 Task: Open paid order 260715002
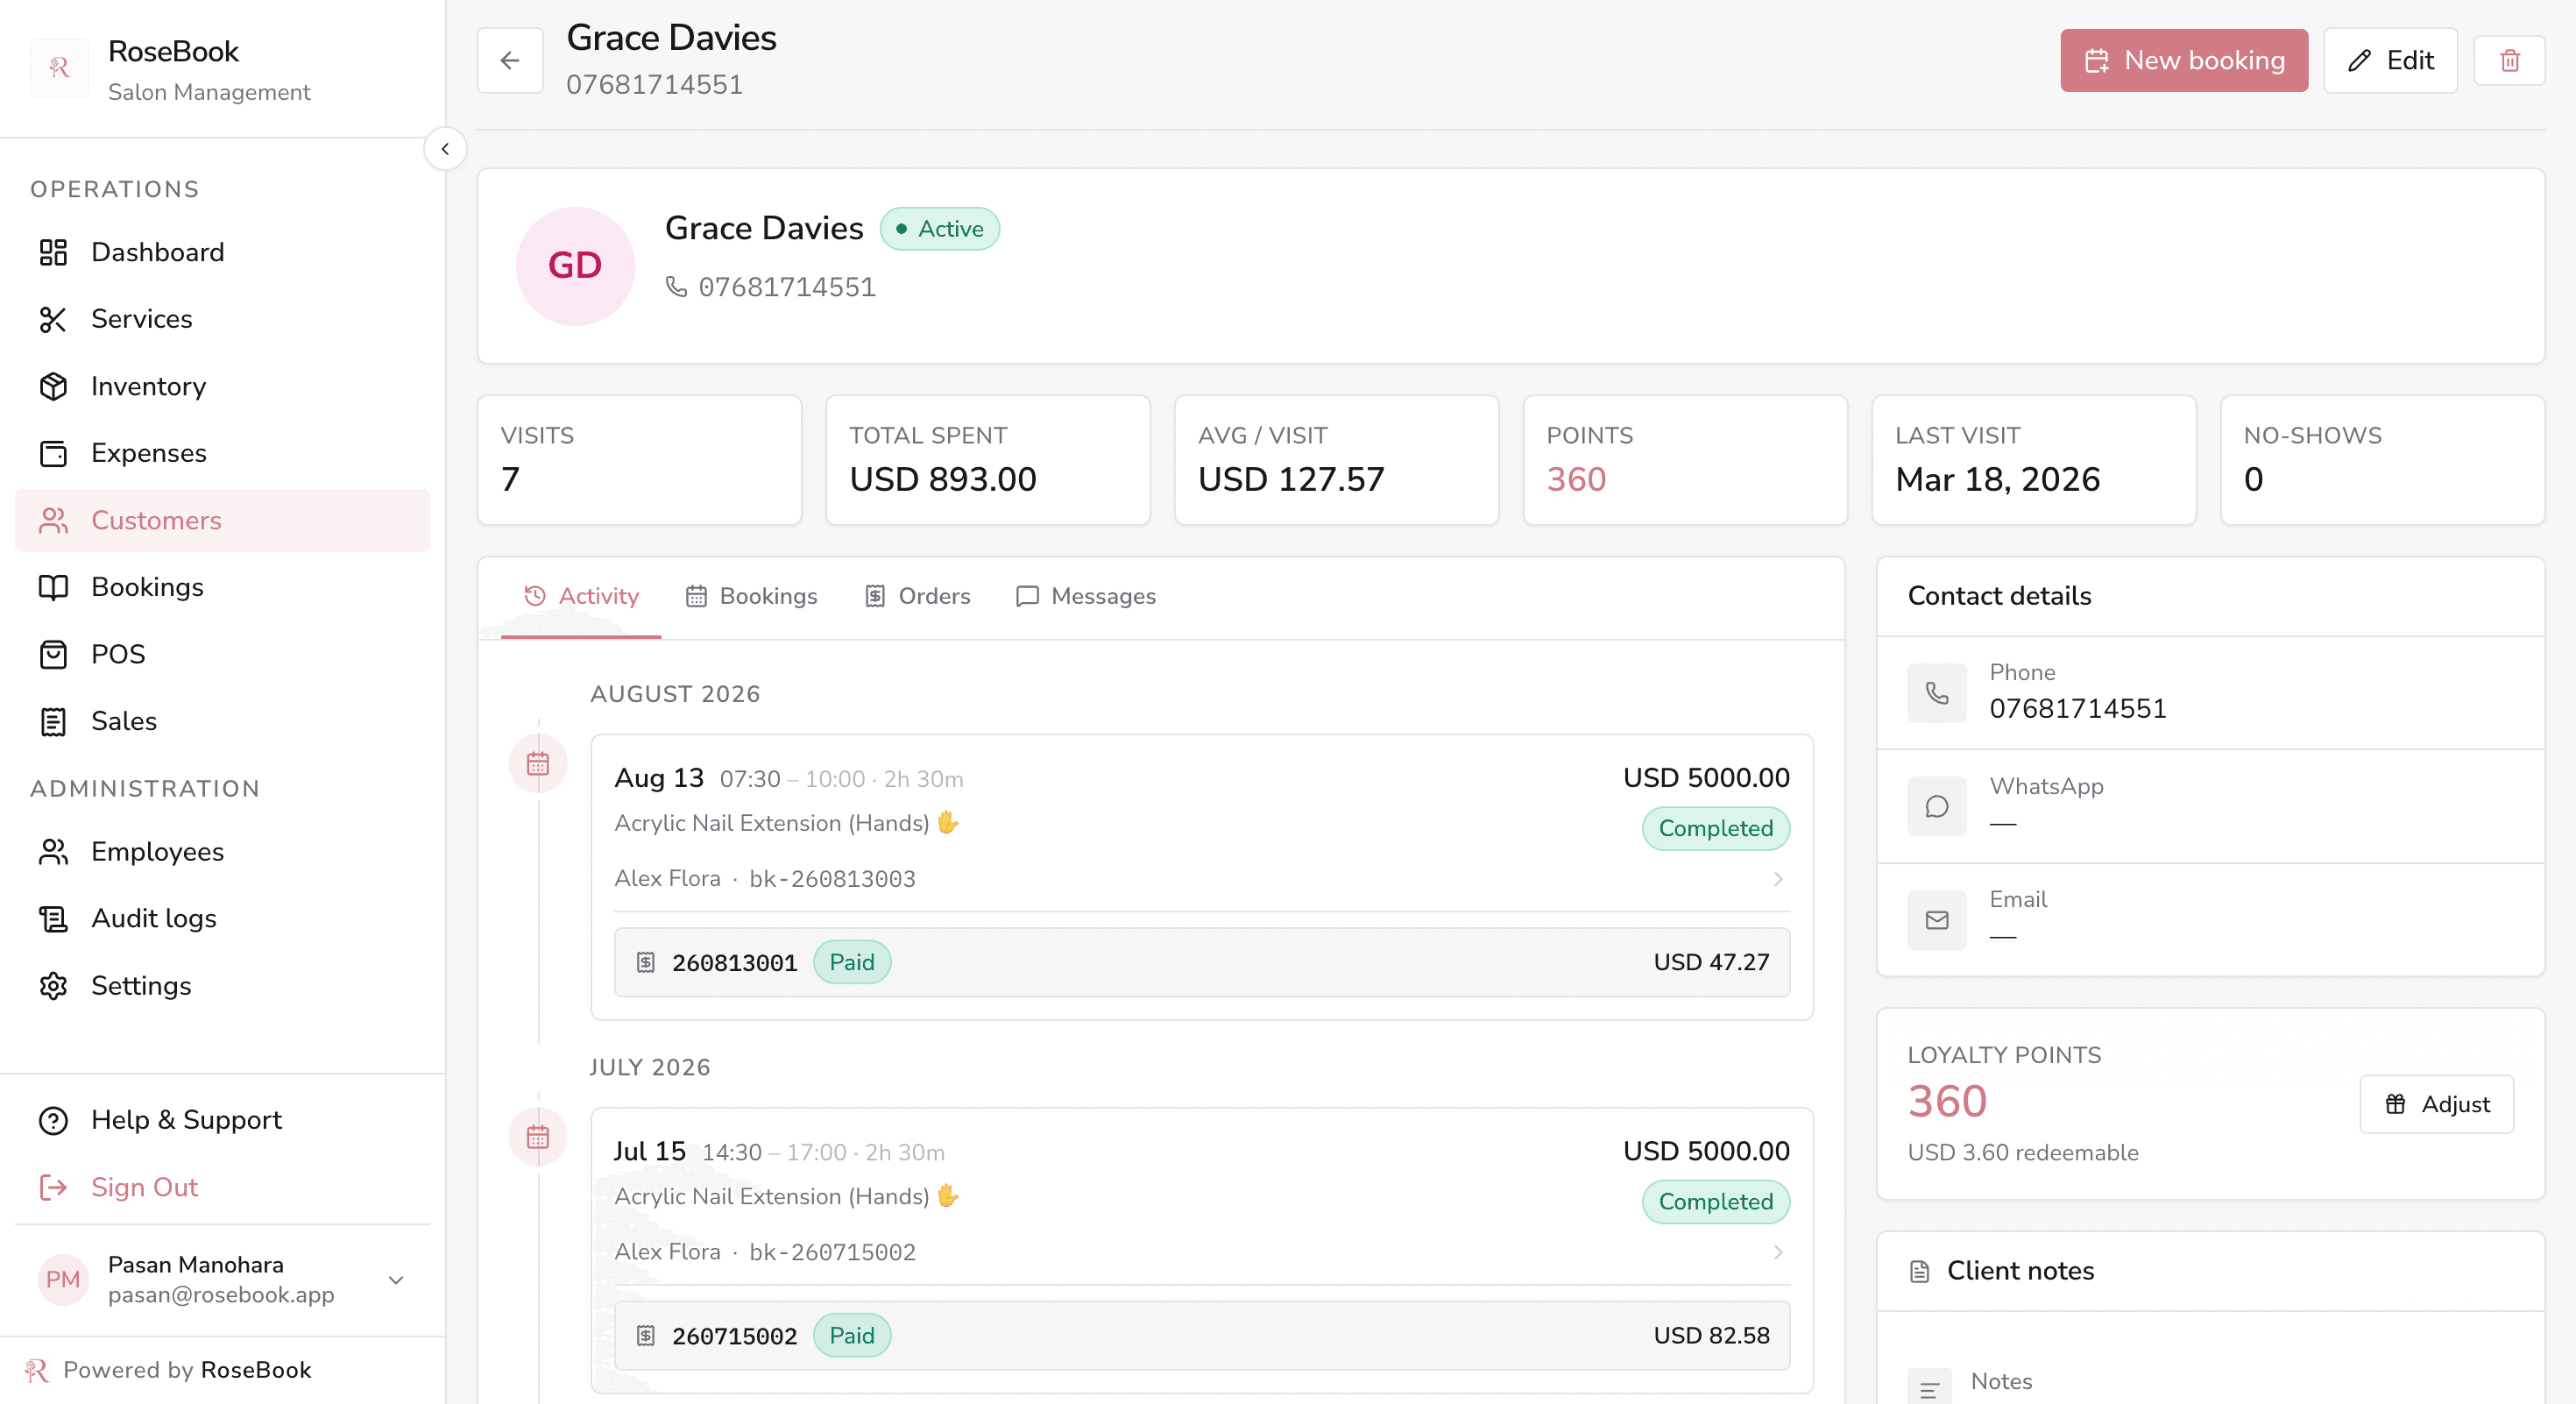1202,1335
